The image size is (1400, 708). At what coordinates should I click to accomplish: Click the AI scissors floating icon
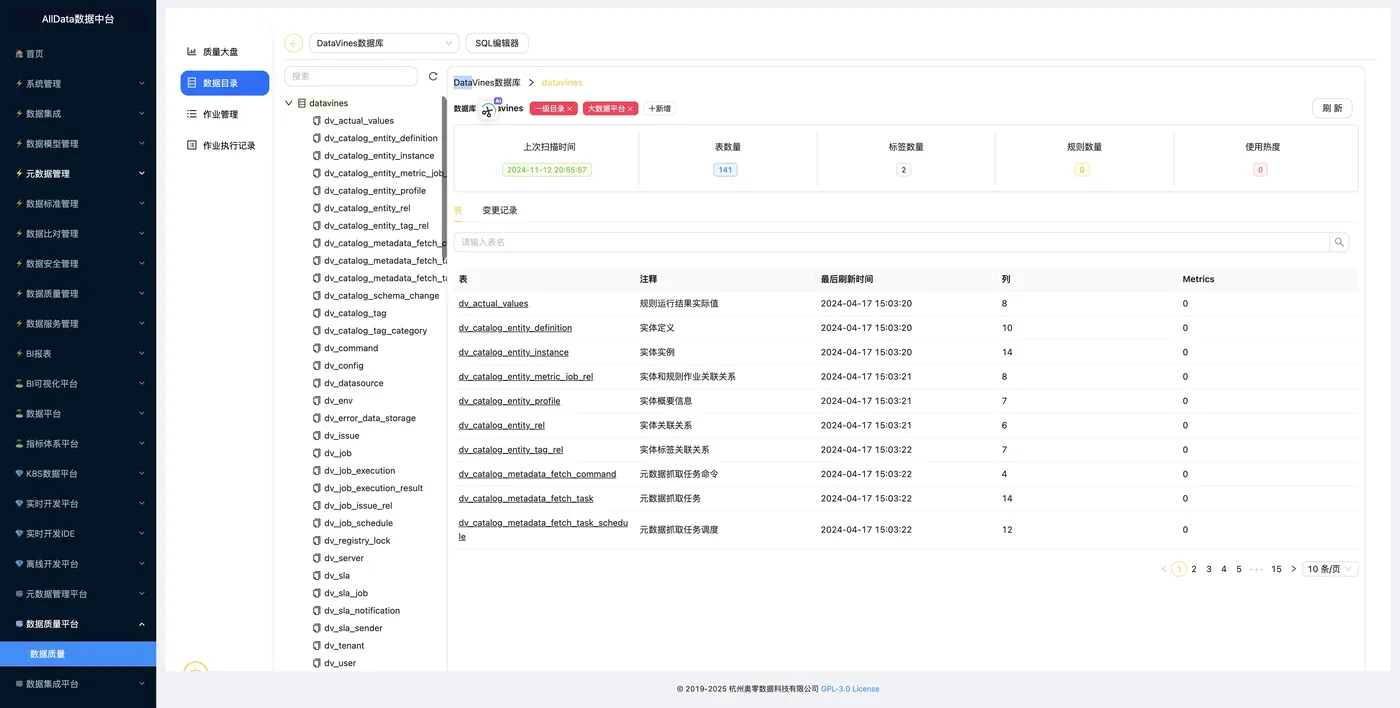click(488, 109)
